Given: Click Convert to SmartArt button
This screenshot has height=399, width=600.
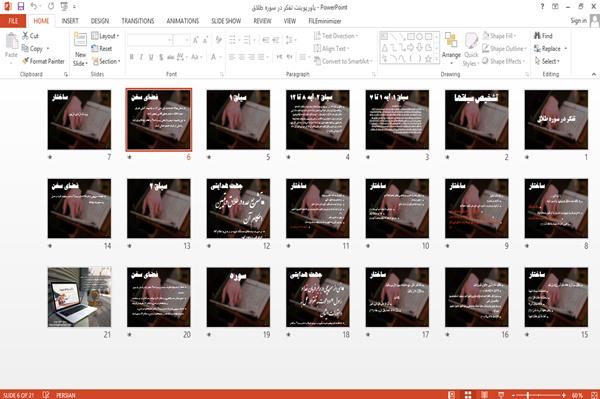Looking at the screenshot, I should point(343,61).
